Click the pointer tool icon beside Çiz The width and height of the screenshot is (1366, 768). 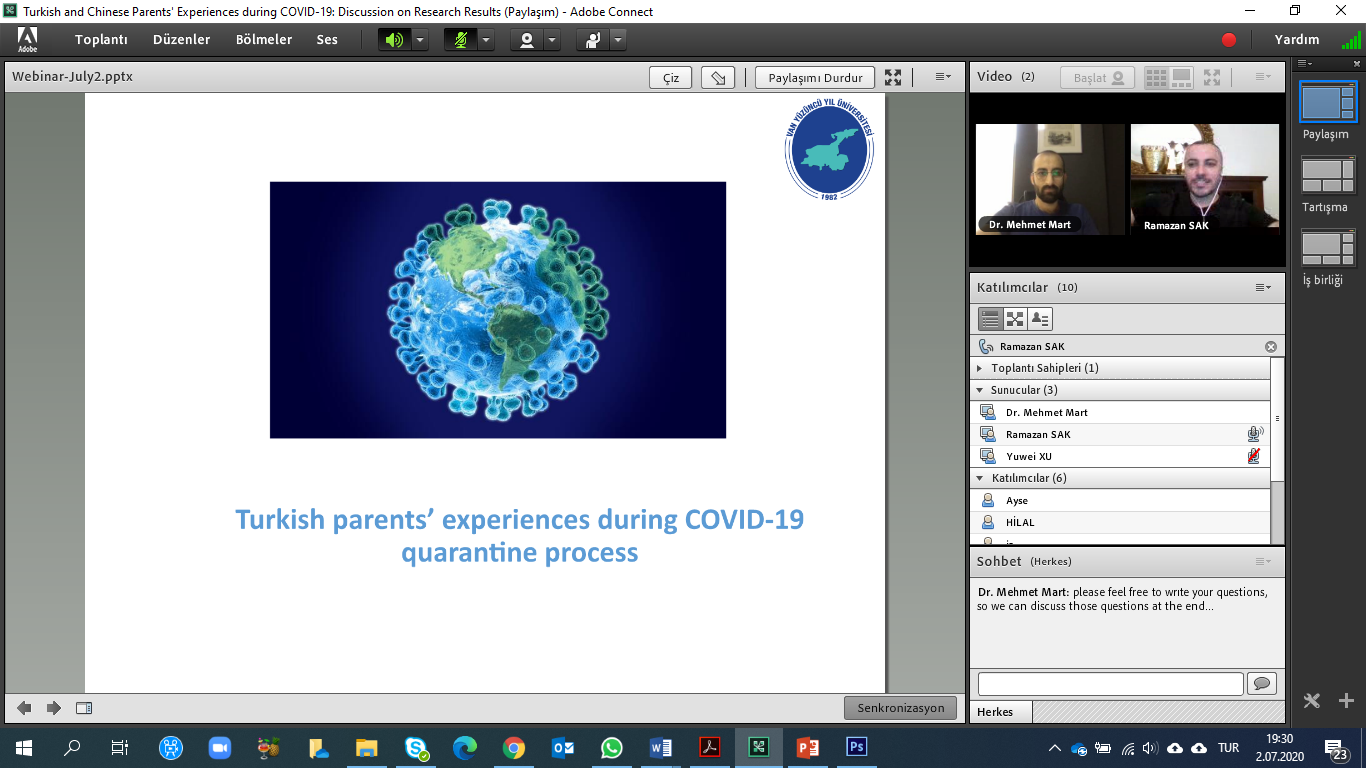point(718,77)
